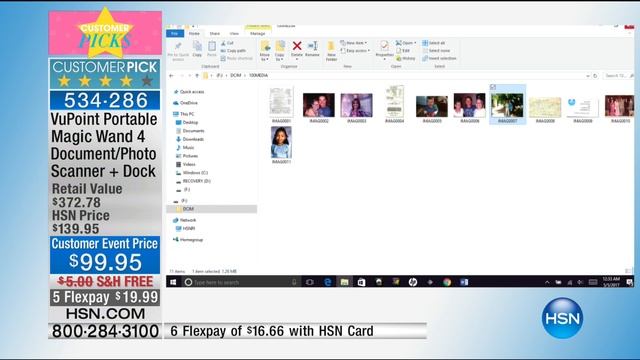Open Windows Start menu
The height and width of the screenshot is (360, 640).
coord(173,282)
